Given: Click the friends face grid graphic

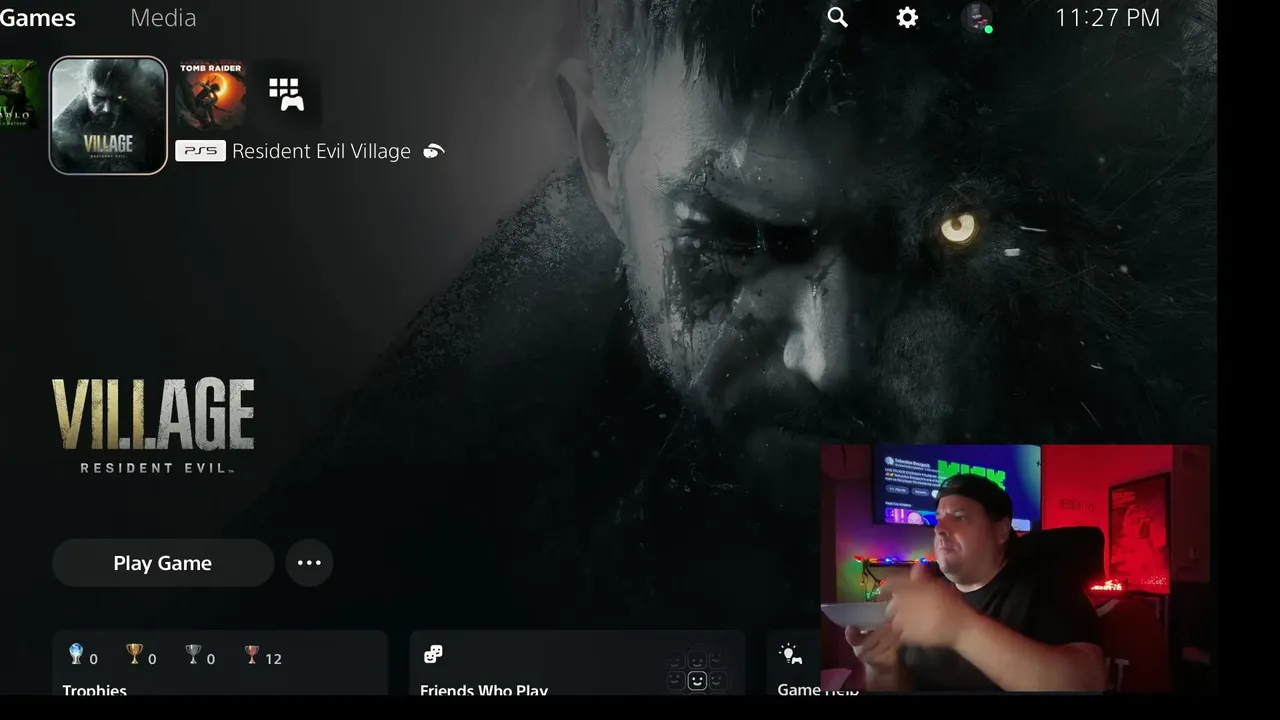Looking at the screenshot, I should tap(697, 671).
